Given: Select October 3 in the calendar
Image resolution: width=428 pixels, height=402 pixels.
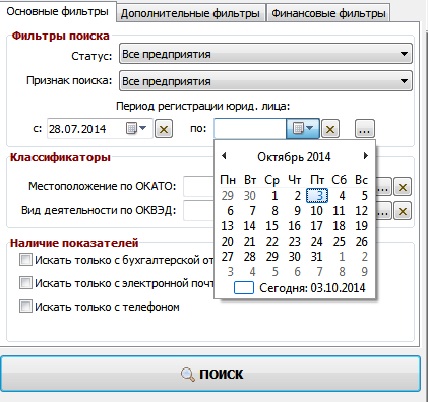Looking at the screenshot, I should 317,196.
